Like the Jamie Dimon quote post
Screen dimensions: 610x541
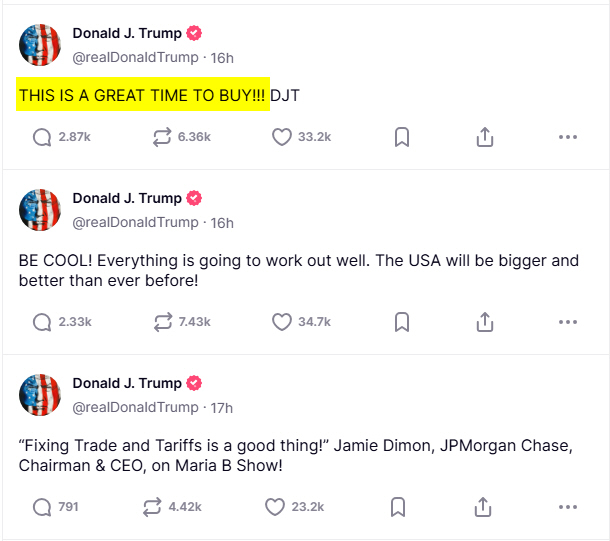coord(275,507)
